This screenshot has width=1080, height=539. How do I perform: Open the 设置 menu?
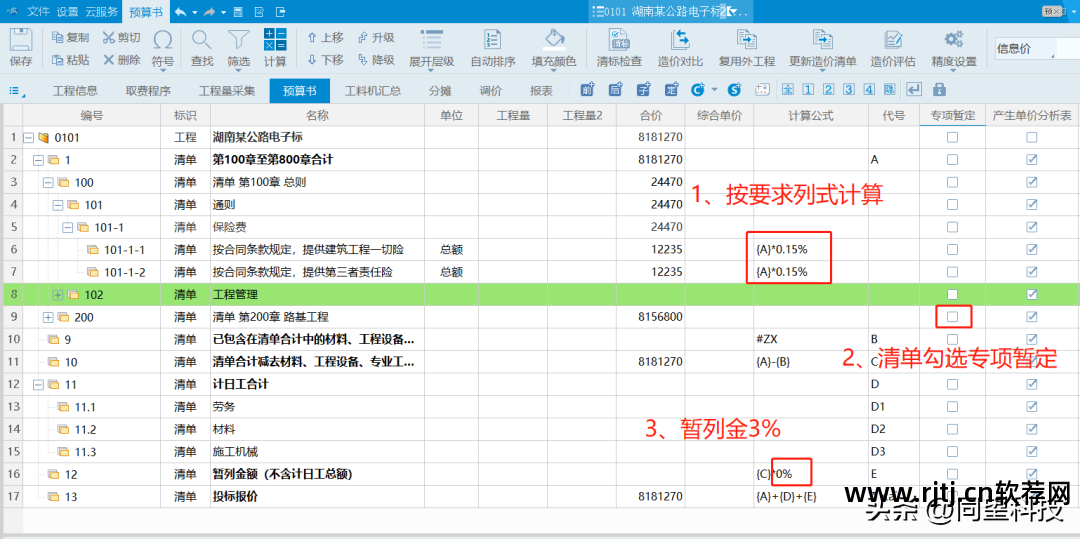click(68, 12)
